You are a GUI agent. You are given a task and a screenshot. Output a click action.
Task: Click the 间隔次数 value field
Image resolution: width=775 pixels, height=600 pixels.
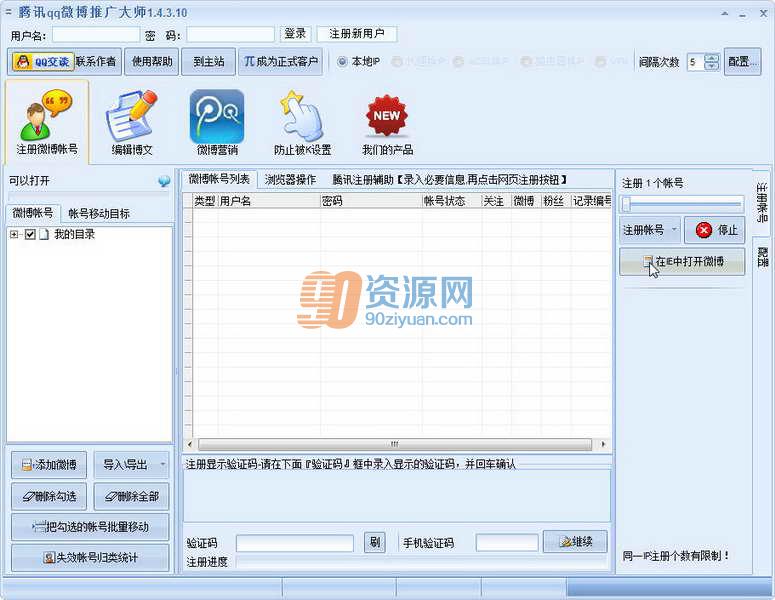pyautogui.click(x=695, y=62)
